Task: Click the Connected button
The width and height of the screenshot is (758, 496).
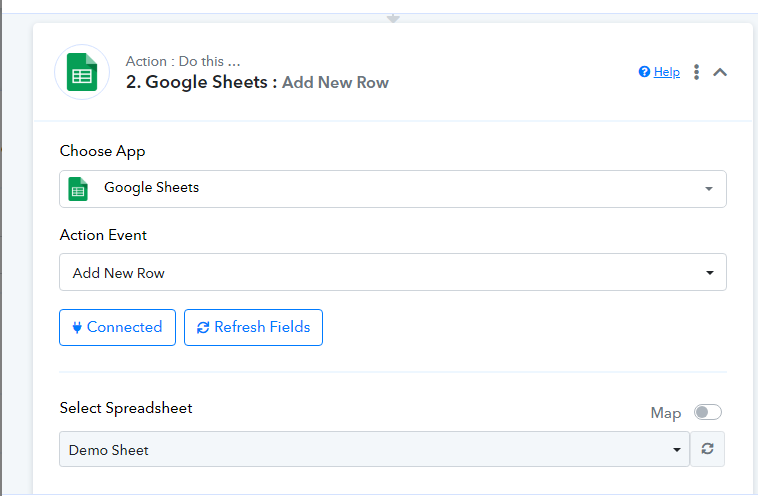Action: point(117,327)
